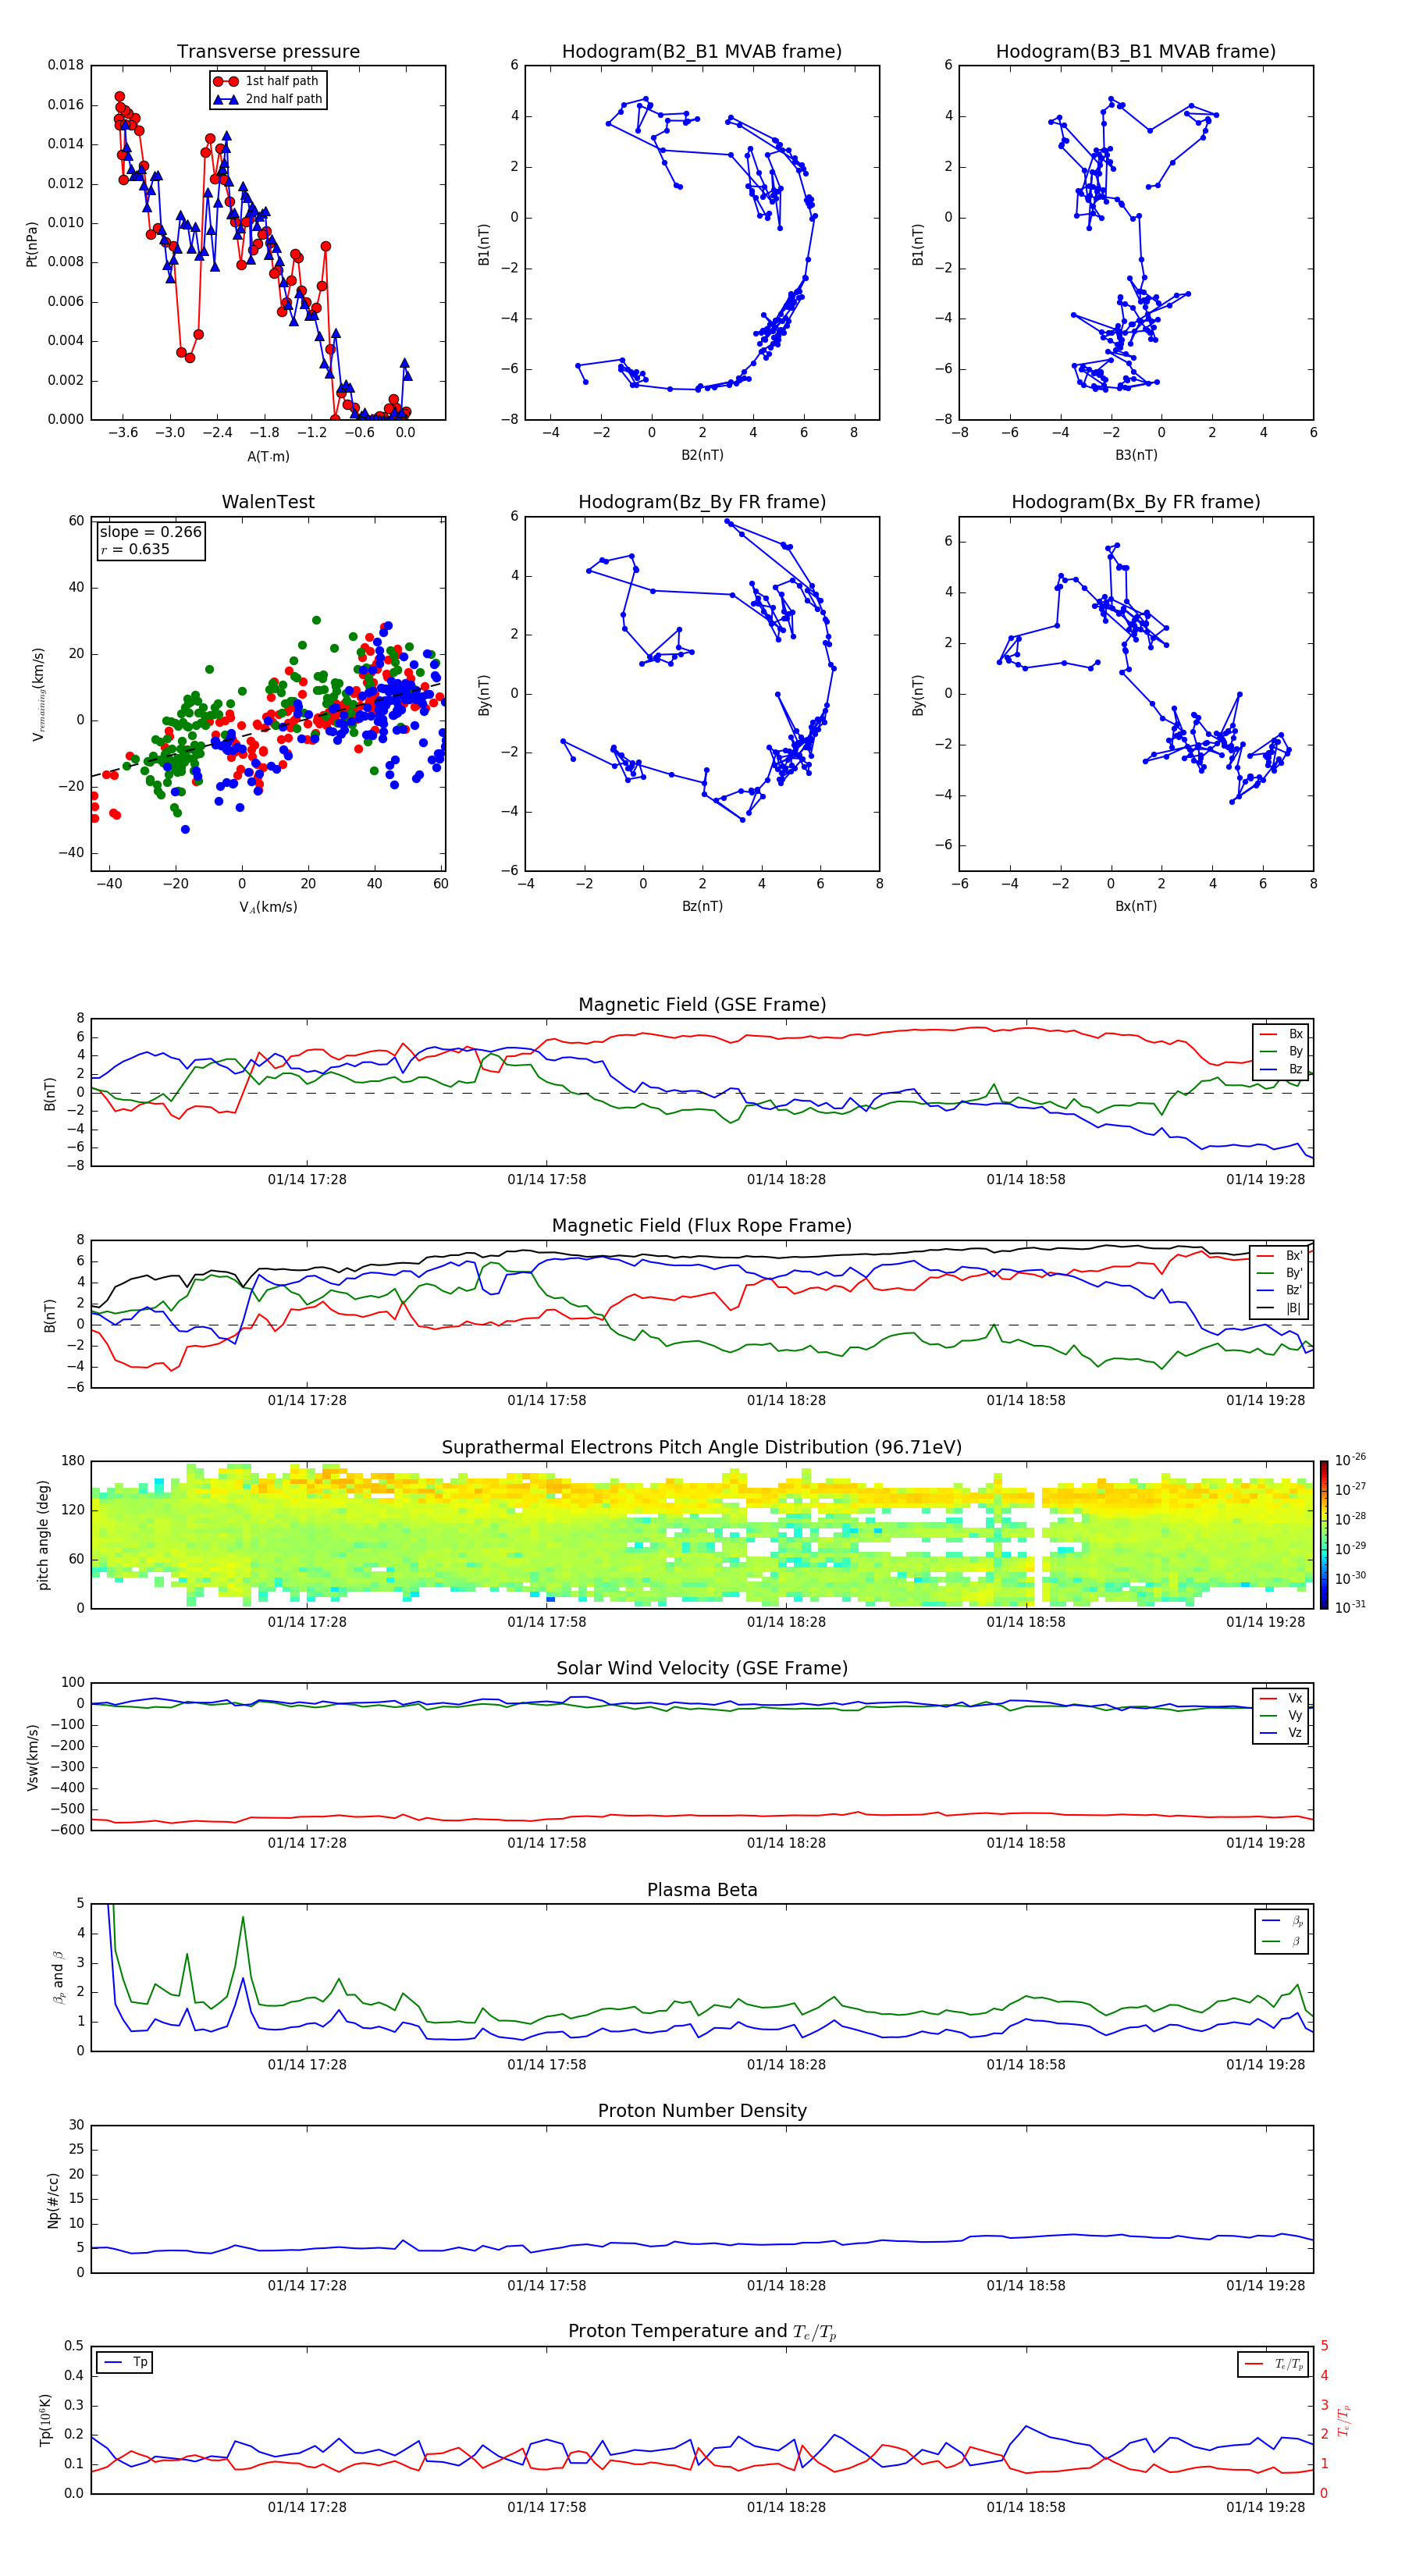Image resolution: width=1405 pixels, height=2576 pixels.
Task: Click the 'WalenTest' plot title
Action: [x=268, y=502]
